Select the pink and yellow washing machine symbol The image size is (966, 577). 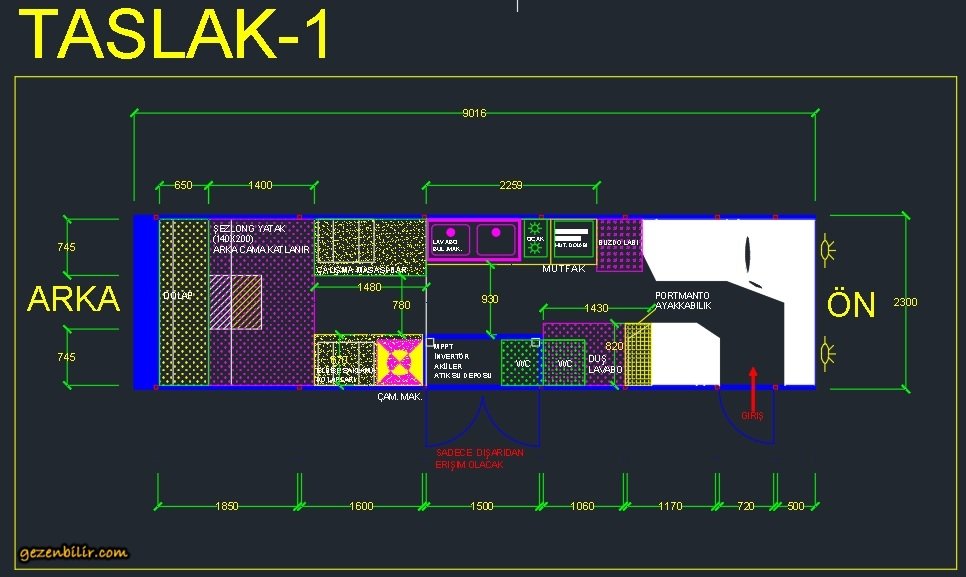pos(398,361)
